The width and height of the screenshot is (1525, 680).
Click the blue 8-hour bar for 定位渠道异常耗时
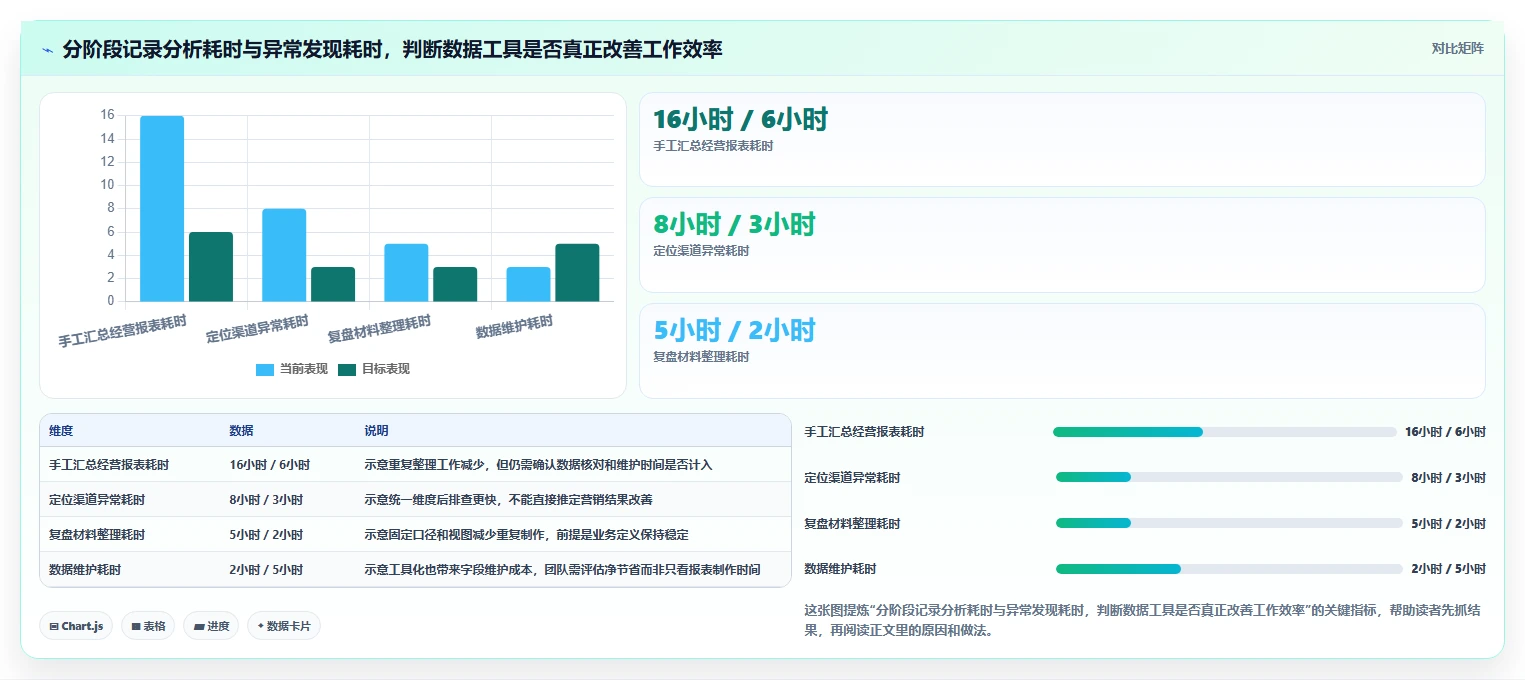click(x=284, y=255)
